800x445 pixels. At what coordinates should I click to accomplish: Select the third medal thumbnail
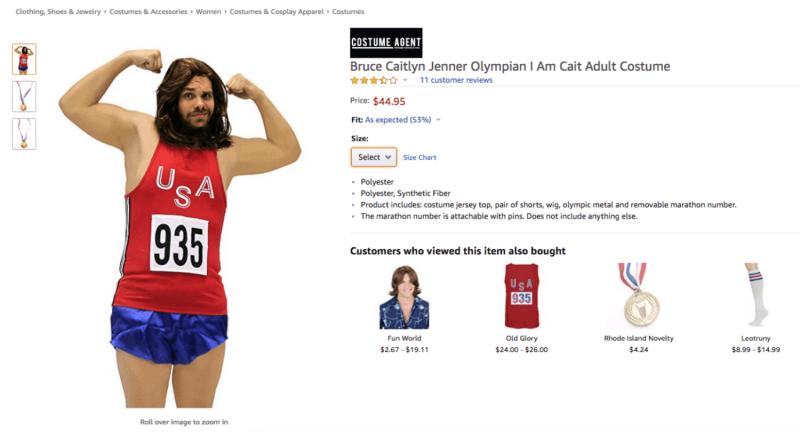[x=25, y=133]
